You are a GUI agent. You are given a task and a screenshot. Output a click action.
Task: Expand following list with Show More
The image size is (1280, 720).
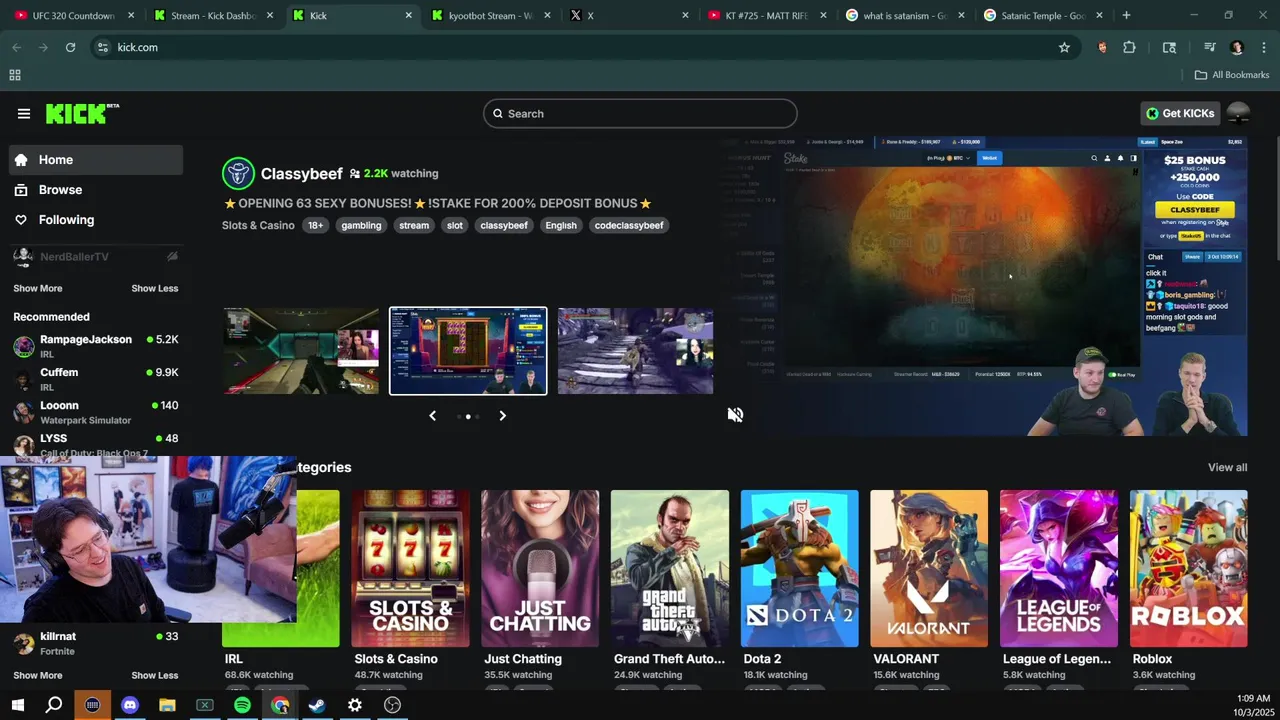pos(38,288)
